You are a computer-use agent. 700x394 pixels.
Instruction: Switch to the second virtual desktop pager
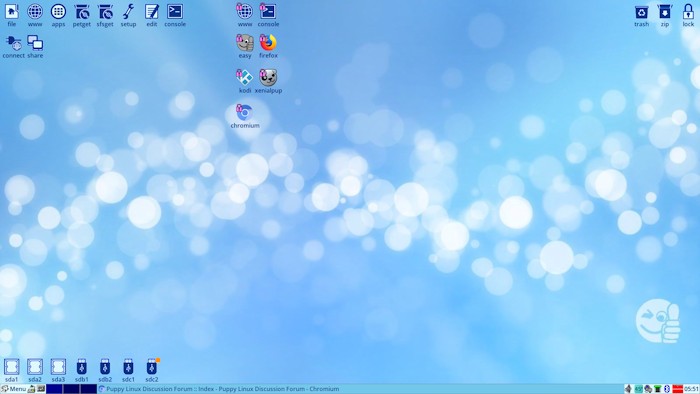tap(71, 389)
